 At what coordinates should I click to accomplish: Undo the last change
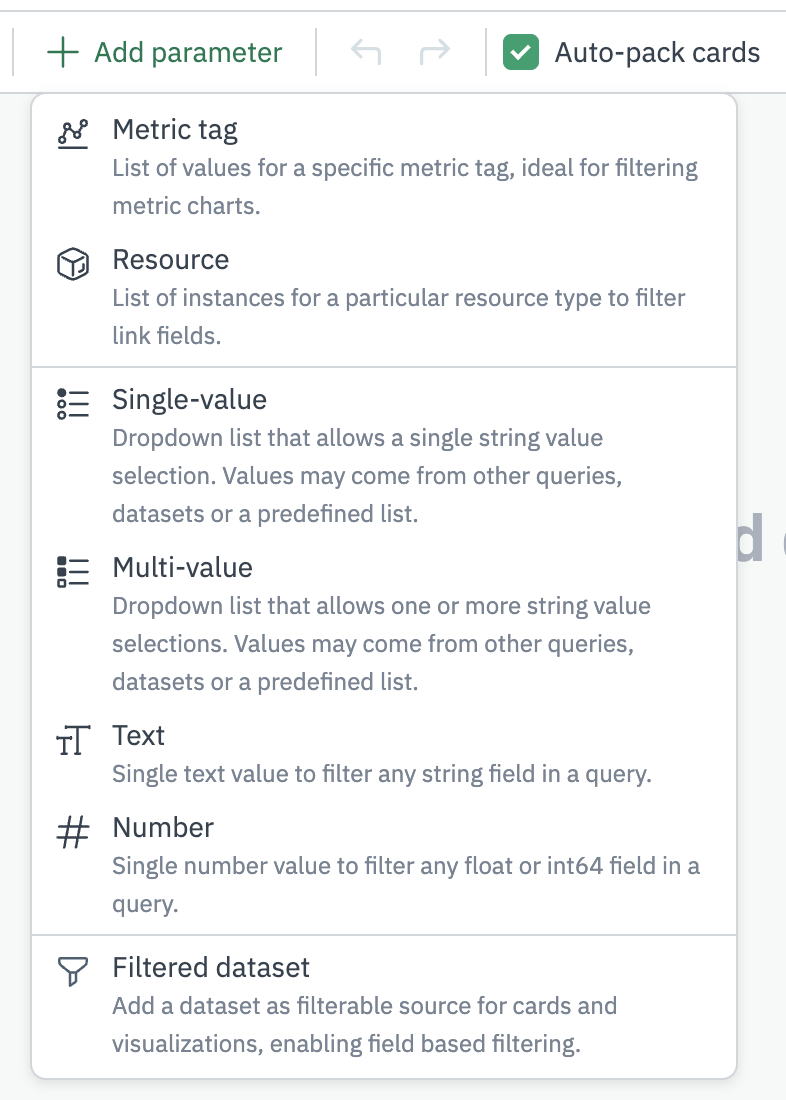pyautogui.click(x=366, y=52)
